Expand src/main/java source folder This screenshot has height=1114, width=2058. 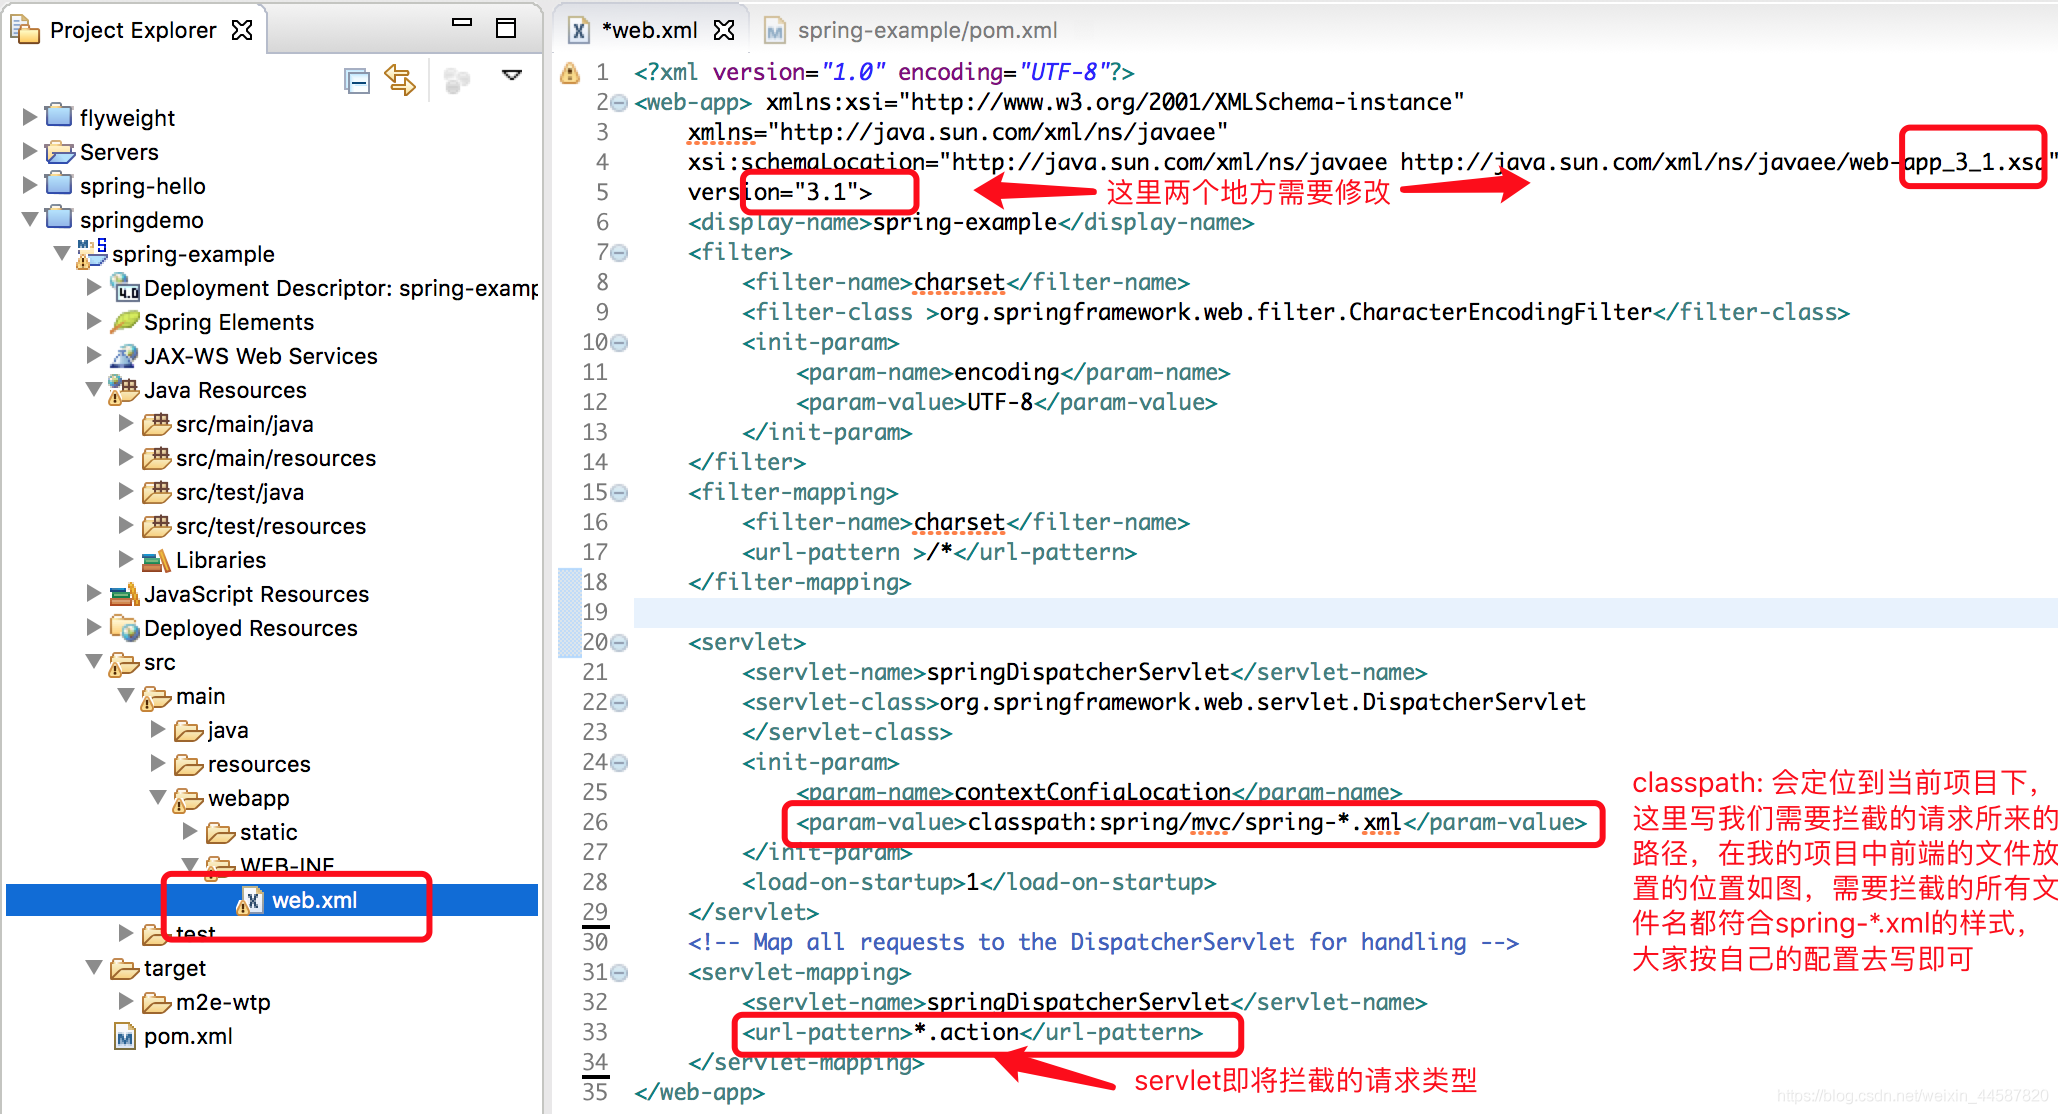(x=126, y=423)
